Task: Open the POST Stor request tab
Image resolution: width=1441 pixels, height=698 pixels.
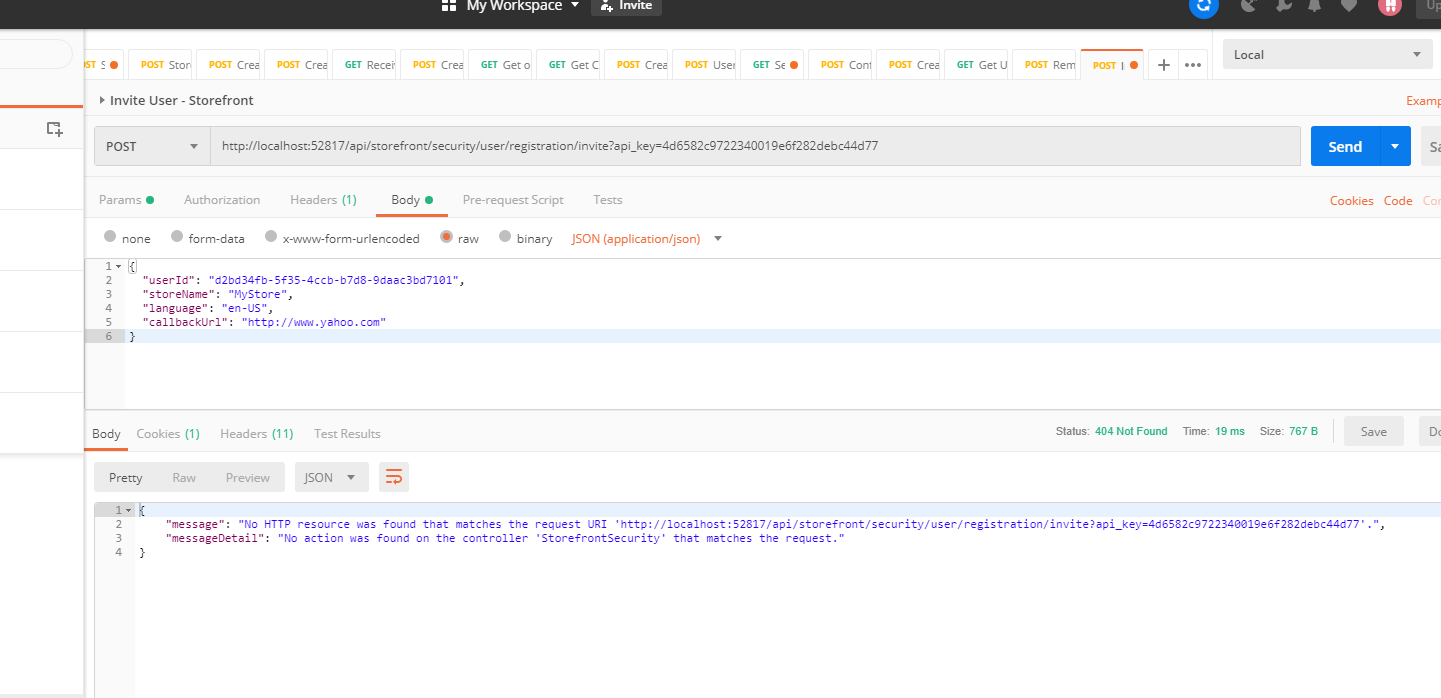Action: [x=160, y=65]
